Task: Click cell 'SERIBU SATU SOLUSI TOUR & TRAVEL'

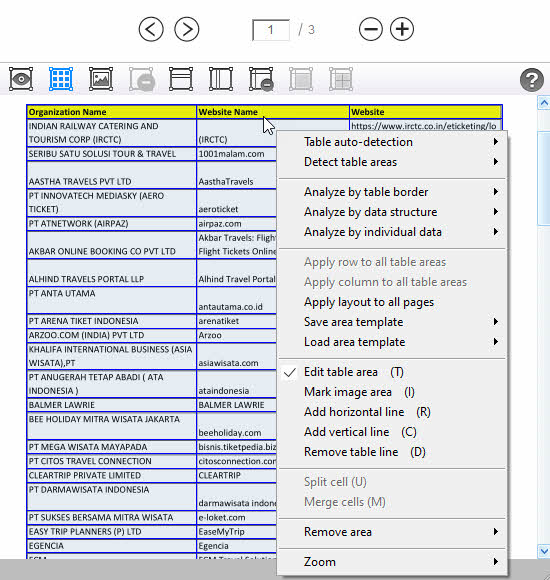Action: pos(111,154)
